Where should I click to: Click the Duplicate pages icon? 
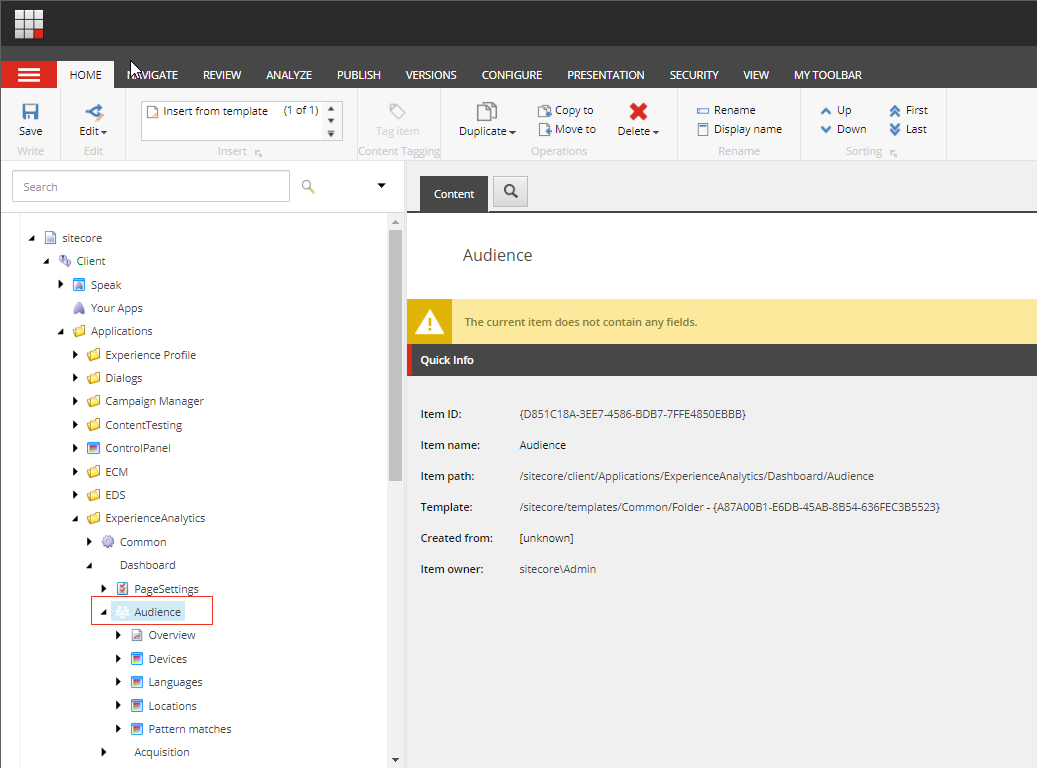click(487, 111)
